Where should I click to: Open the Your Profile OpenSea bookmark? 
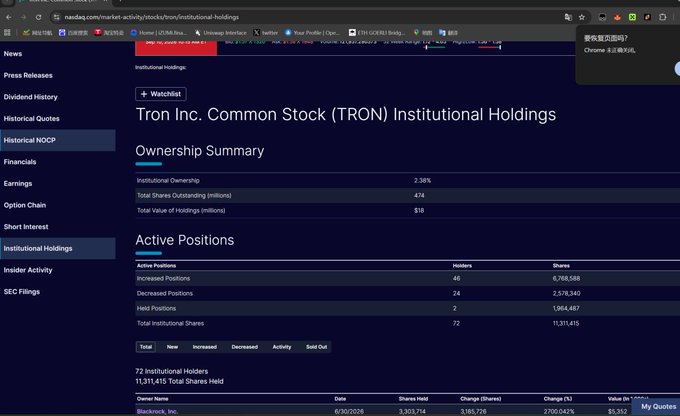click(x=312, y=33)
